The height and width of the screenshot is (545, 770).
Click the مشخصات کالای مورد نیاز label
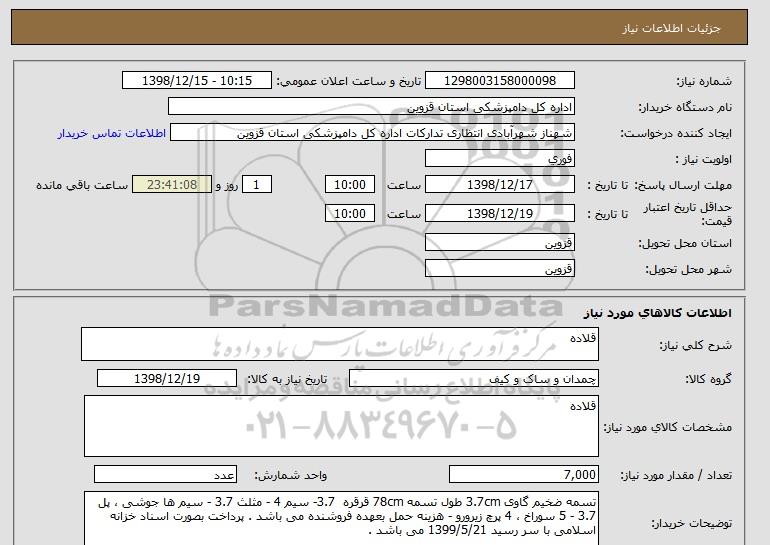point(668,427)
